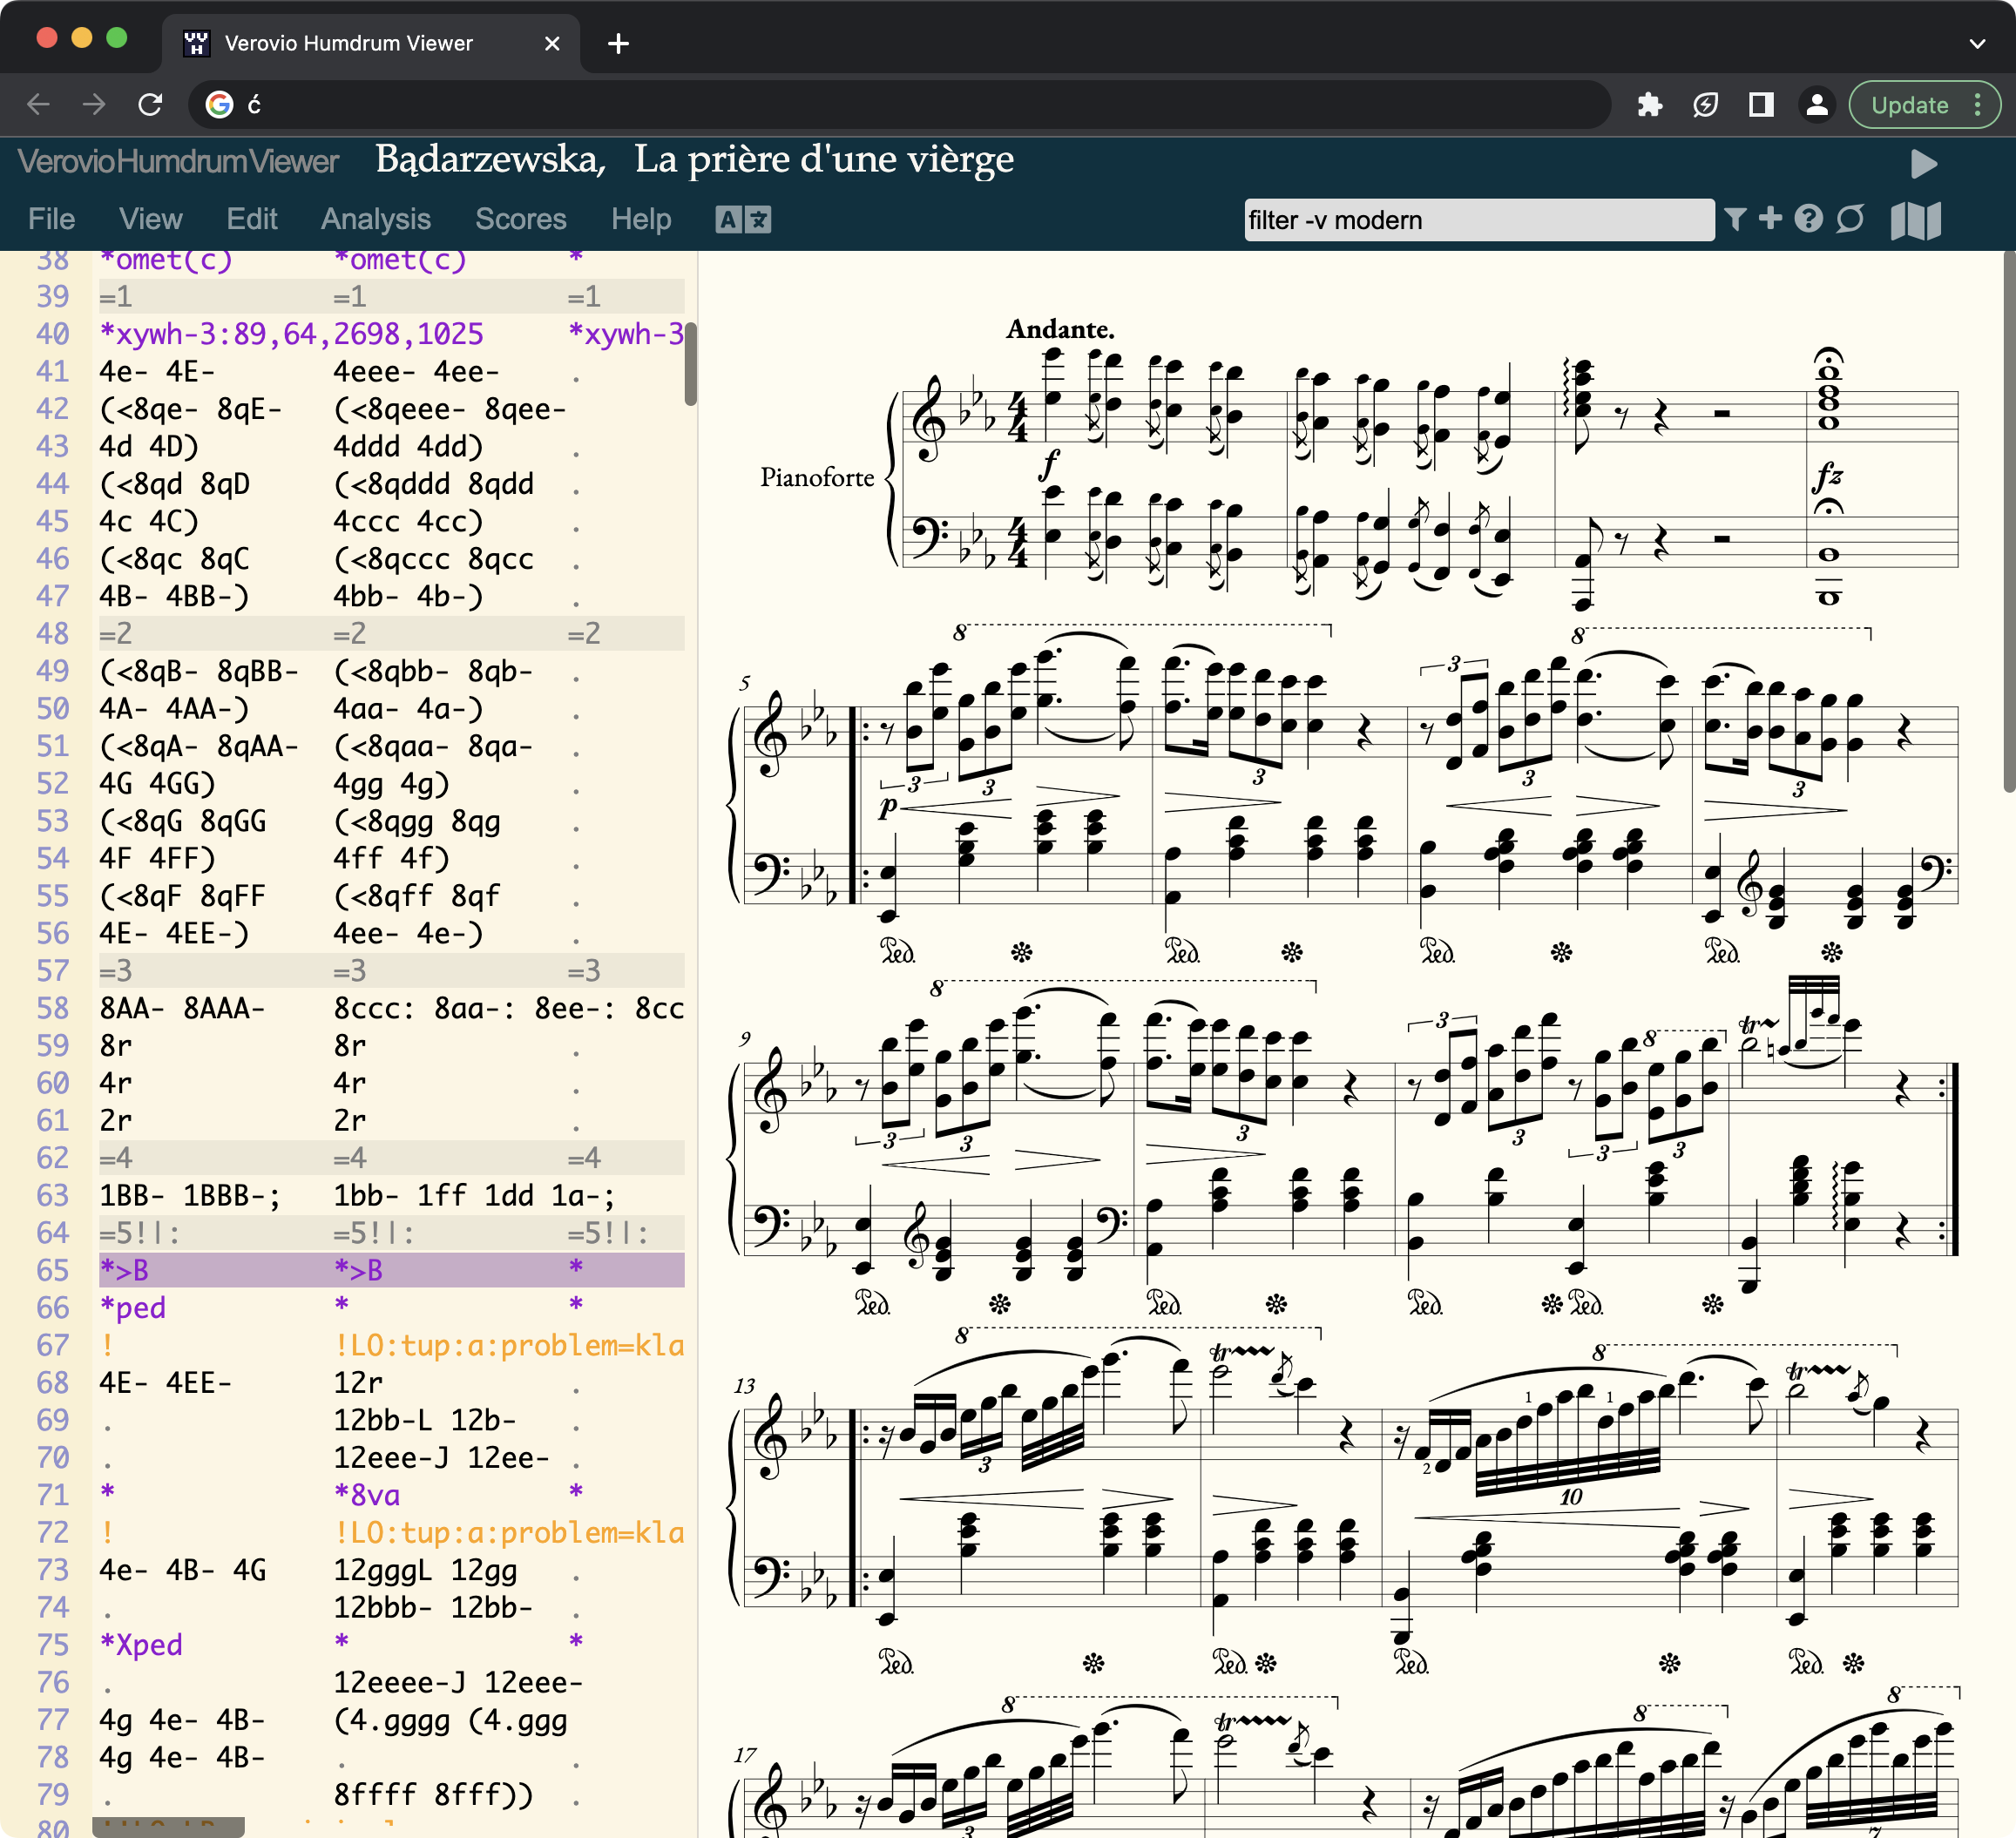Click the language A/文 toggle icon
Image resolution: width=2016 pixels, height=1838 pixels.
pyautogui.click(x=743, y=219)
